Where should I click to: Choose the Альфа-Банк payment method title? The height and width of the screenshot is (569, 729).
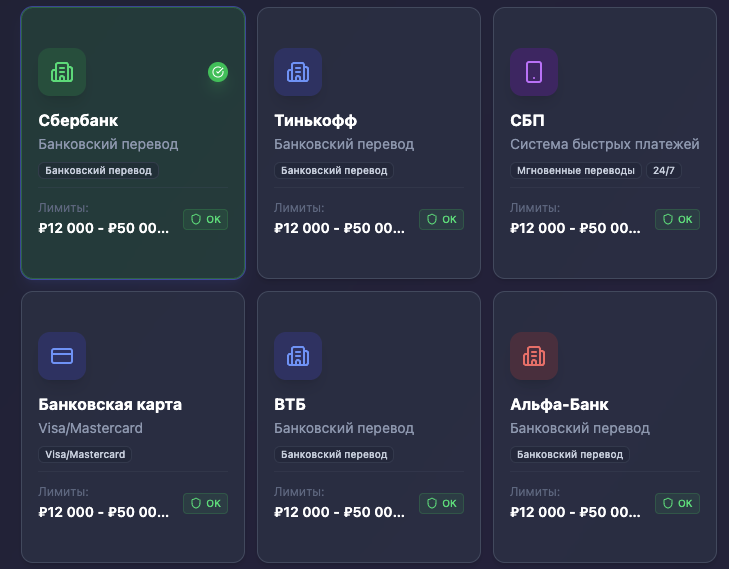click(559, 405)
